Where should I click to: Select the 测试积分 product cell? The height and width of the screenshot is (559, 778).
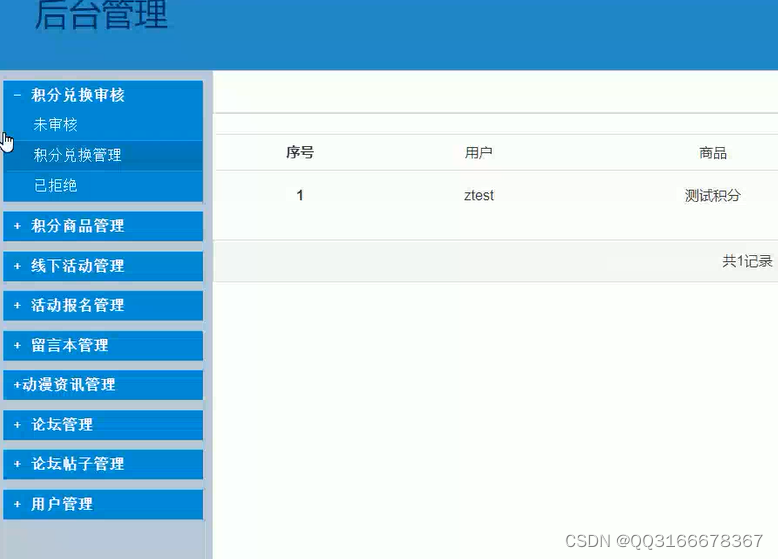coord(713,195)
